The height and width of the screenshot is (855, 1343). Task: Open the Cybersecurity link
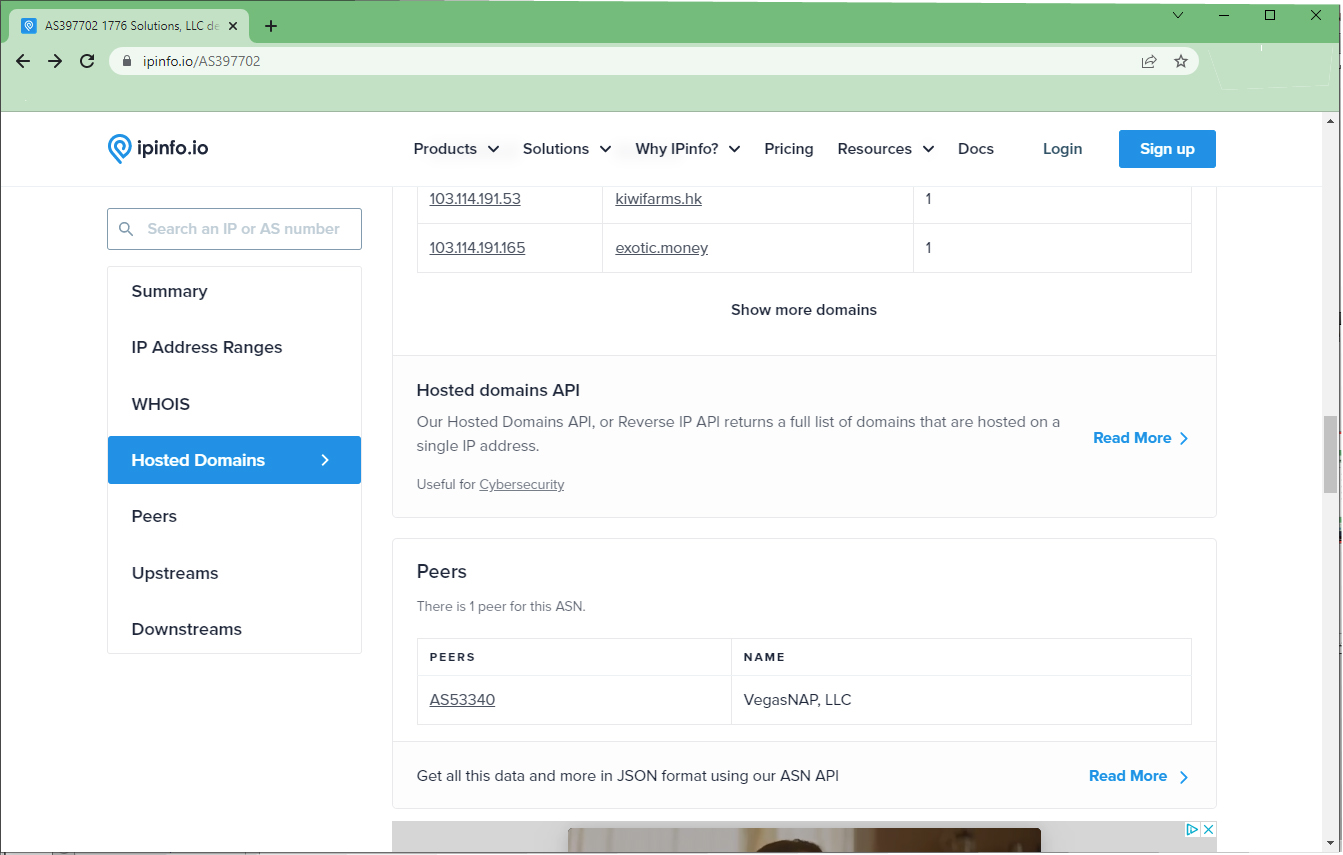[x=521, y=485]
